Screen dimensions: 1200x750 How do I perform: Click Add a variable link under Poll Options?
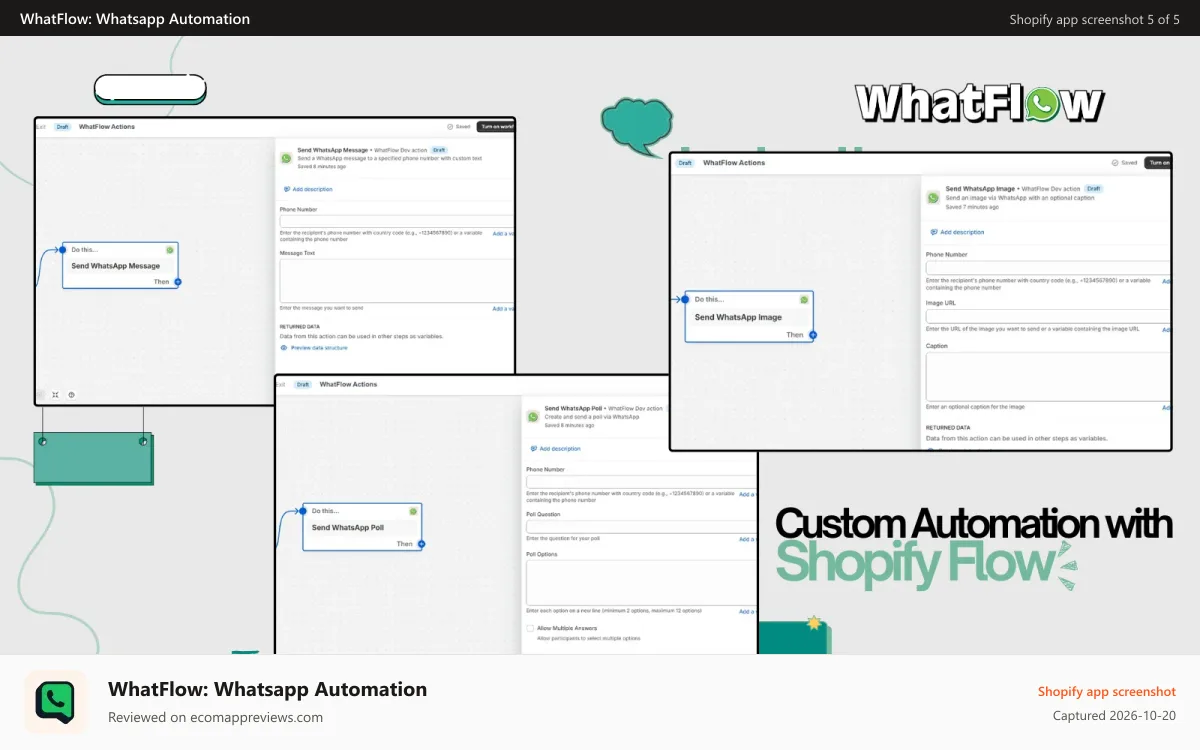coord(748,611)
